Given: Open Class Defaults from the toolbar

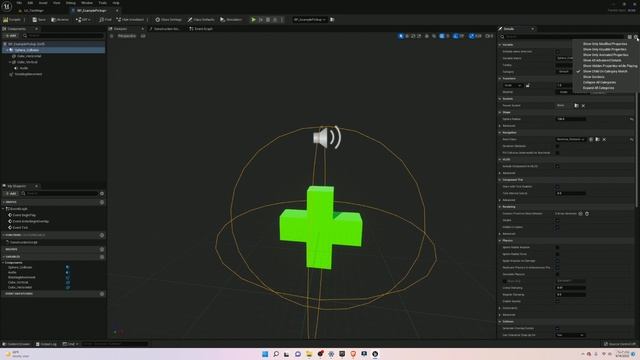Looking at the screenshot, I should click(x=201, y=20).
